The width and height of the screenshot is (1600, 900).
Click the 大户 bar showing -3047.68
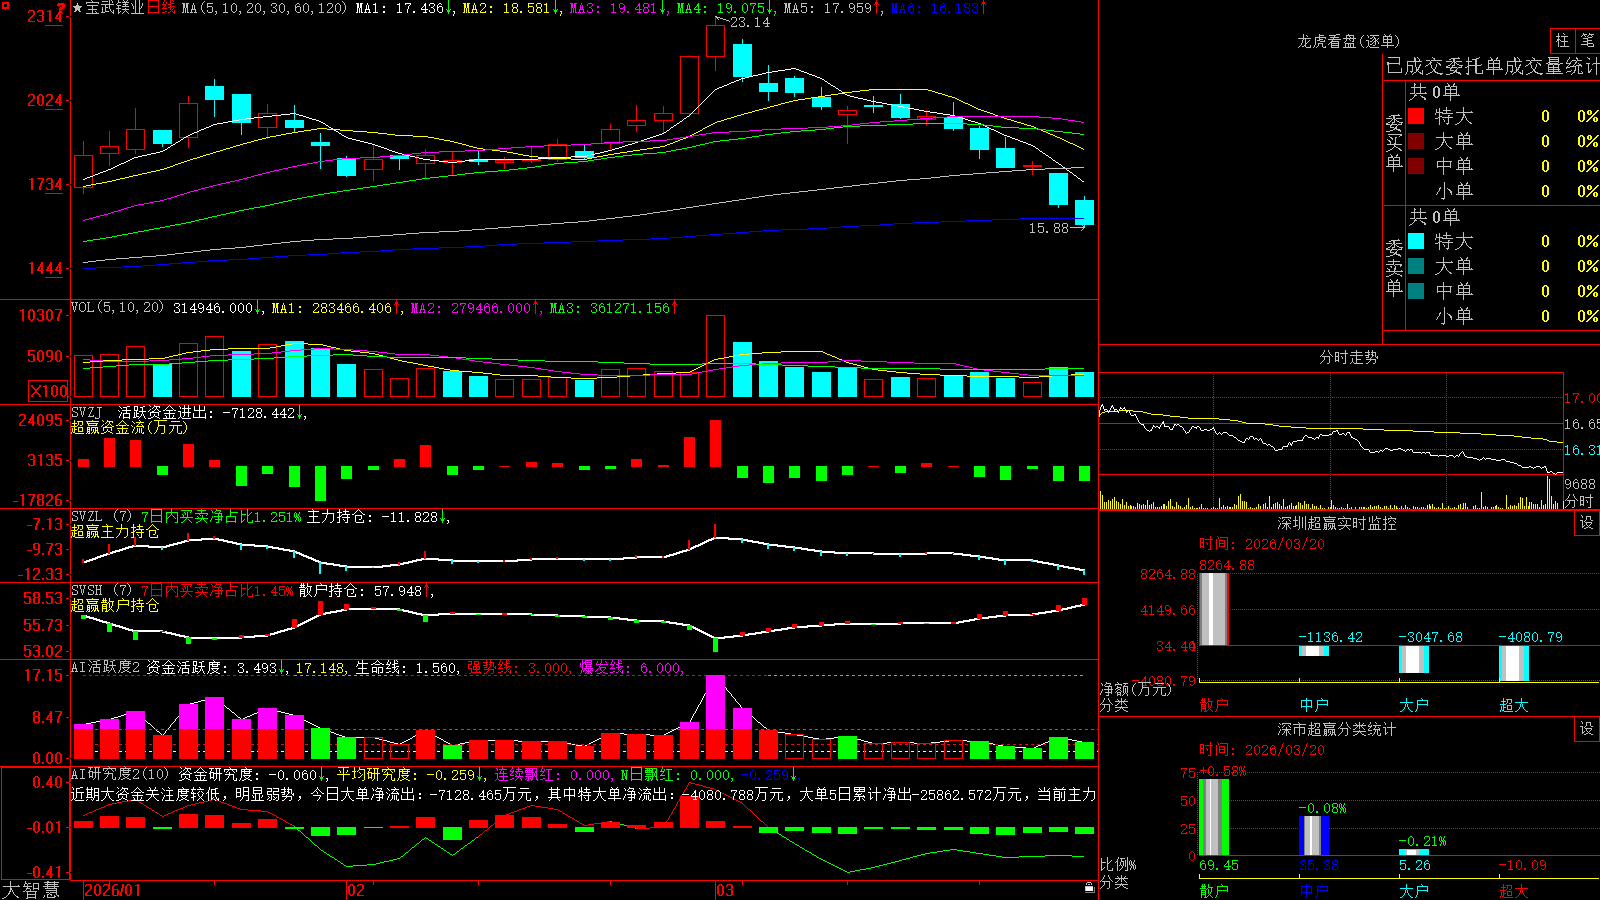(x=1414, y=659)
